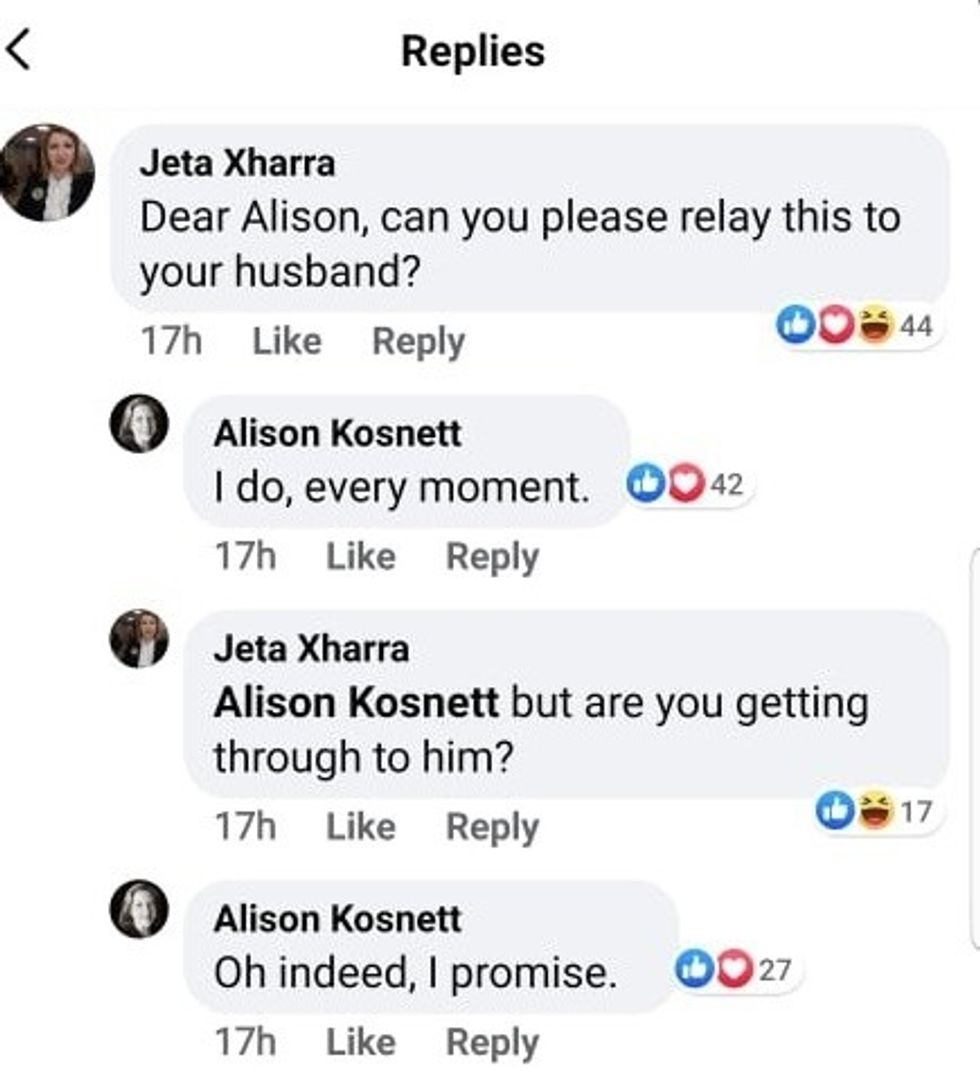Open Alison Kosnett's first reply avatar
The height and width of the screenshot is (1075, 980).
click(139, 424)
